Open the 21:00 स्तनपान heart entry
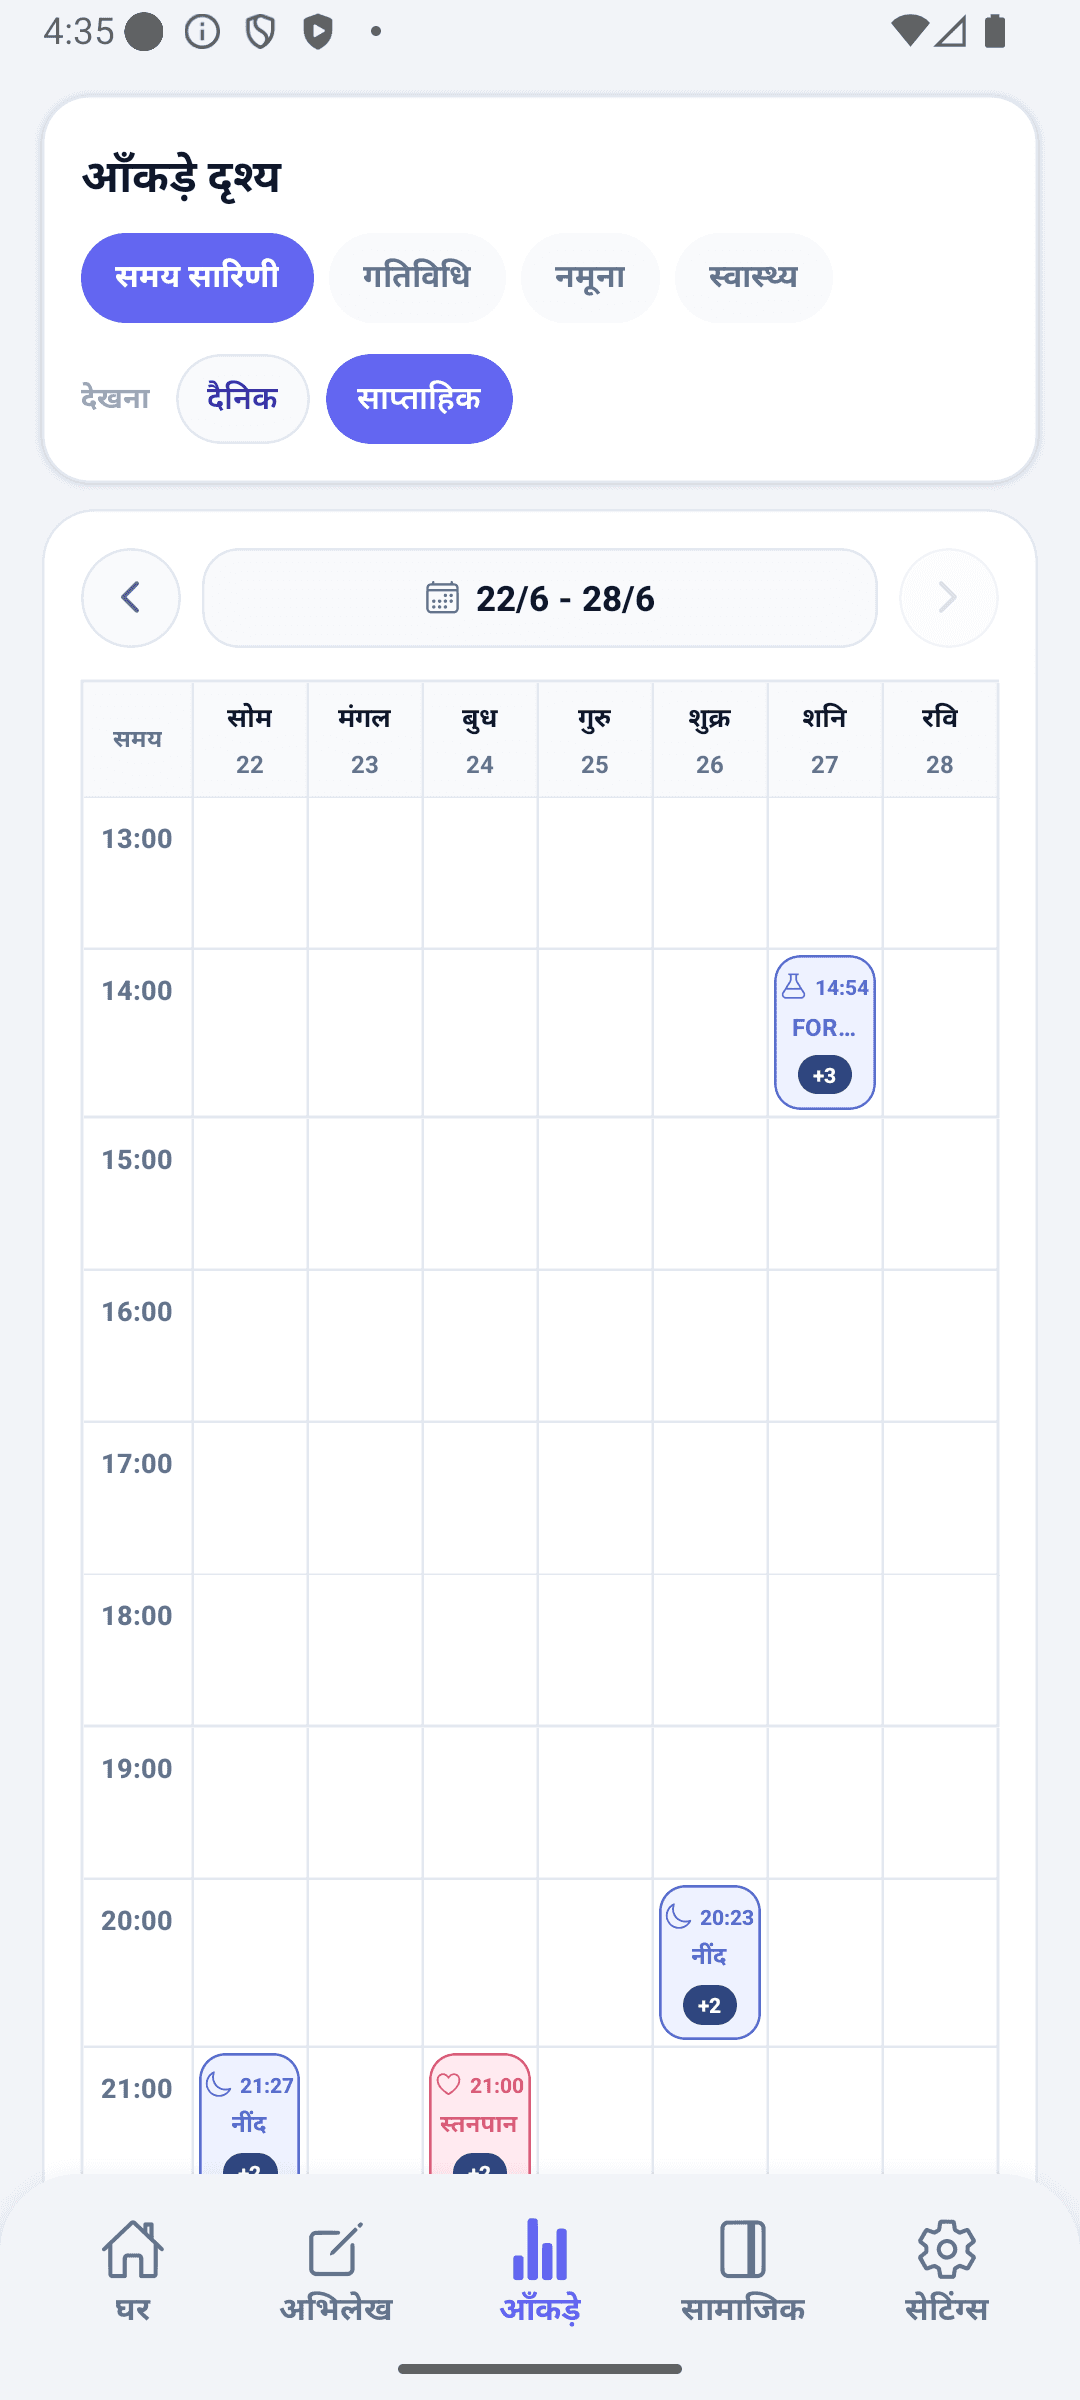This screenshot has height=2400, width=1080. [x=480, y=2114]
